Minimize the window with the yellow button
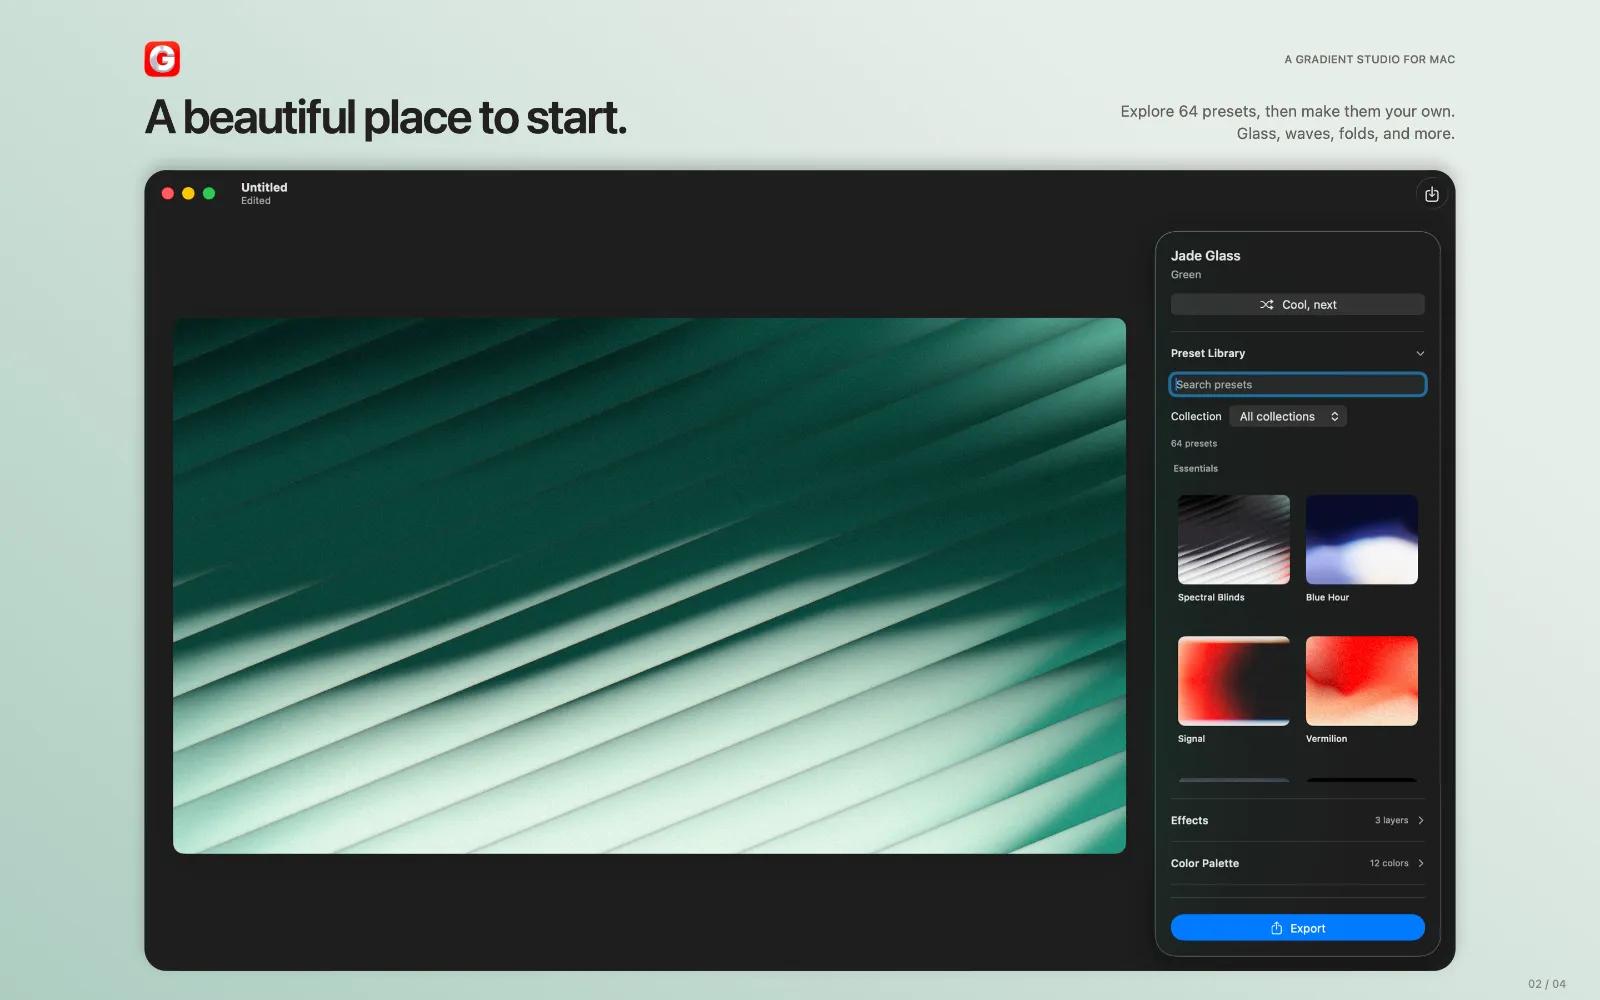 (x=188, y=193)
